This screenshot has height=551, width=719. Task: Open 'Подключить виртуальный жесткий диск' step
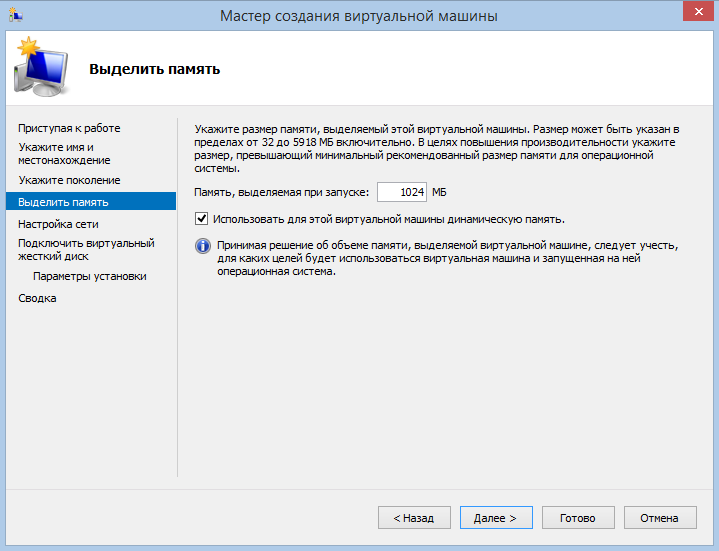[x=86, y=249]
